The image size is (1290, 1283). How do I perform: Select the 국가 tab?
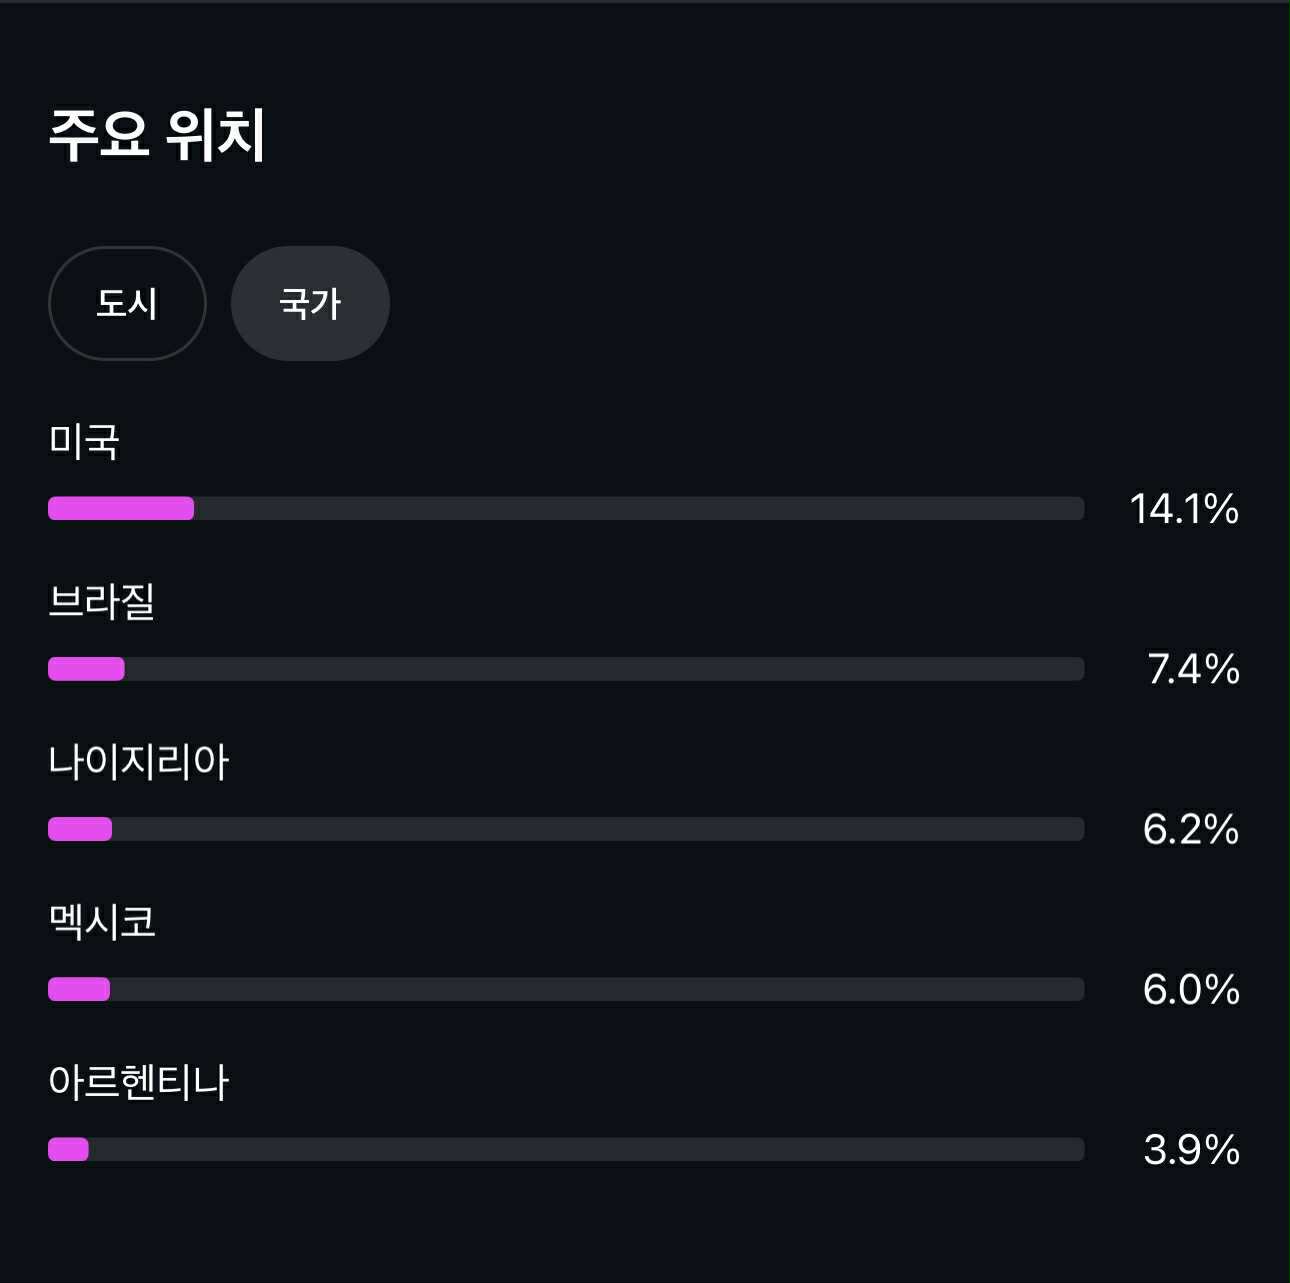310,303
